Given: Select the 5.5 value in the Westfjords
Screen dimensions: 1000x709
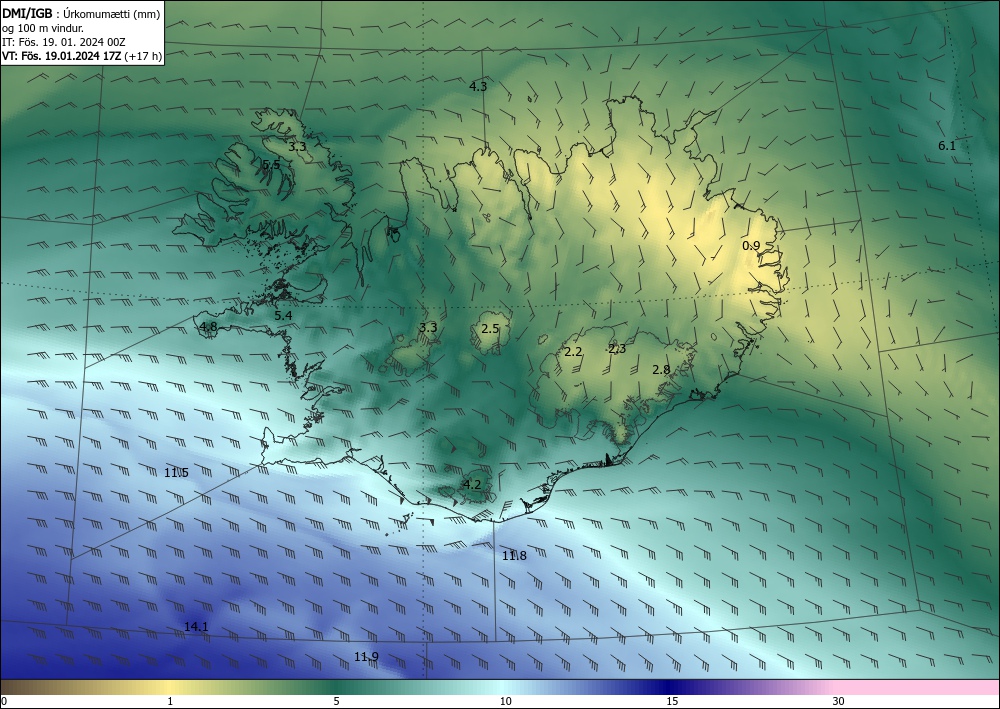Looking at the screenshot, I should (x=271, y=165).
